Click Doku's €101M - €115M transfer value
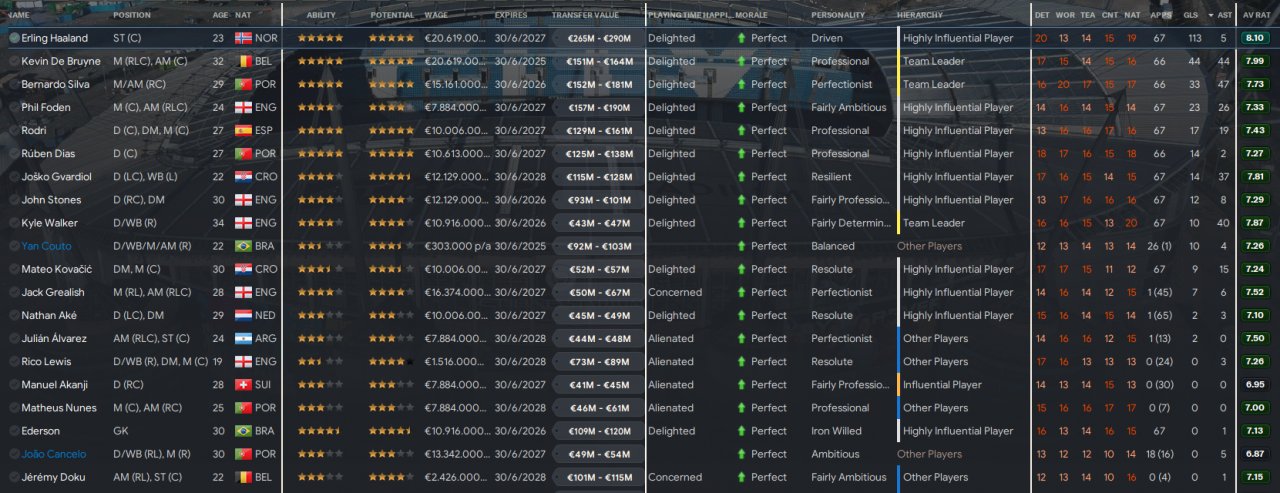 click(599, 477)
